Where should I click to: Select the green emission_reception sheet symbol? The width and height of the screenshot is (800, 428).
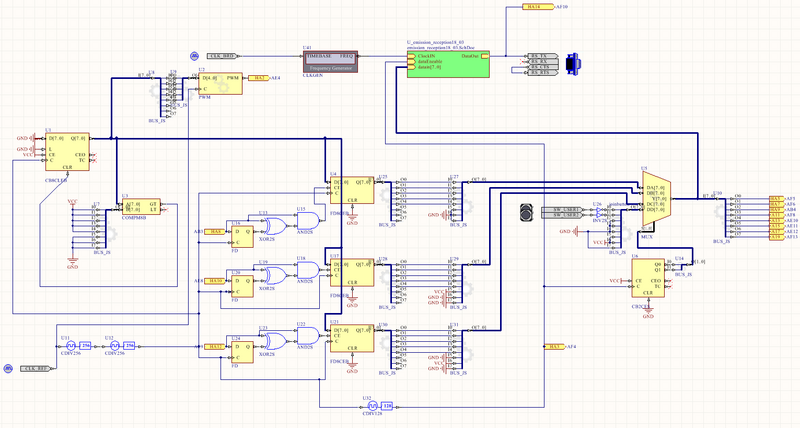pos(447,70)
